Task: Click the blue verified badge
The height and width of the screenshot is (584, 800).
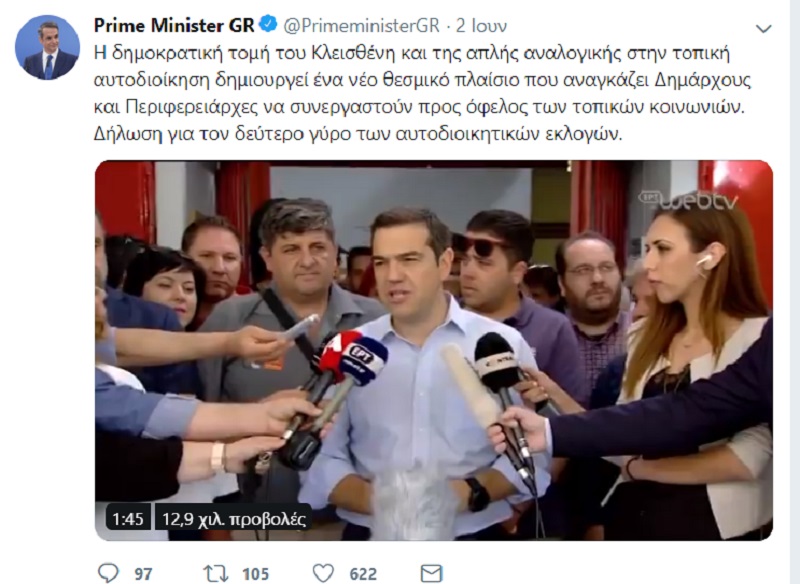Action: [268, 24]
